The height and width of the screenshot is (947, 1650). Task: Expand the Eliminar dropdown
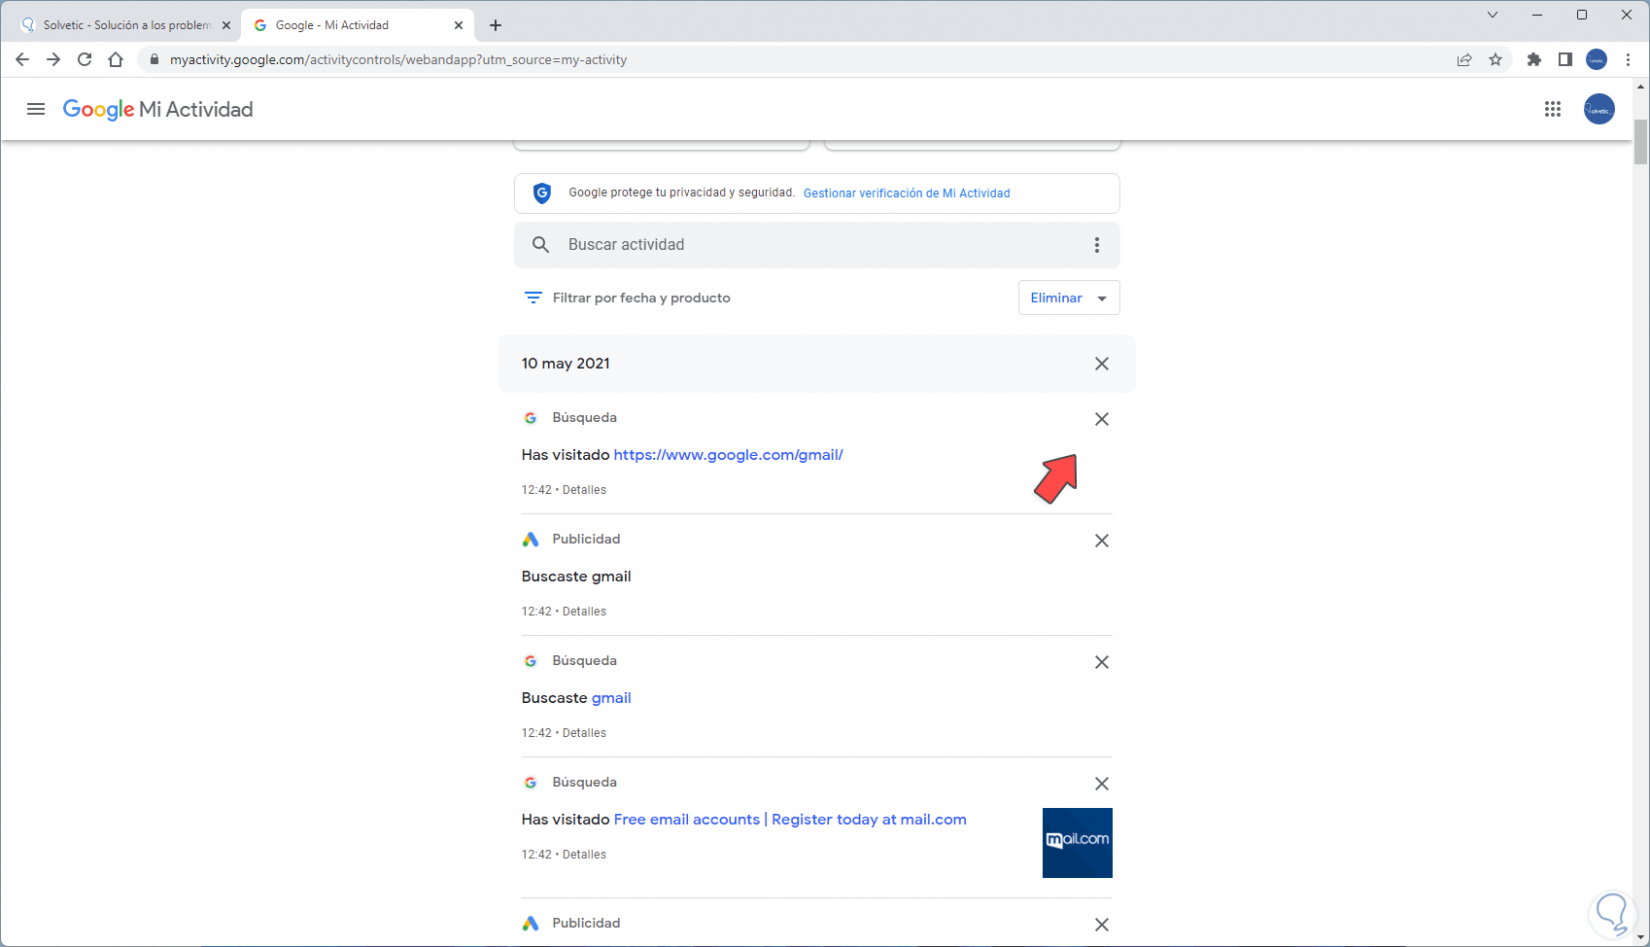point(1069,298)
